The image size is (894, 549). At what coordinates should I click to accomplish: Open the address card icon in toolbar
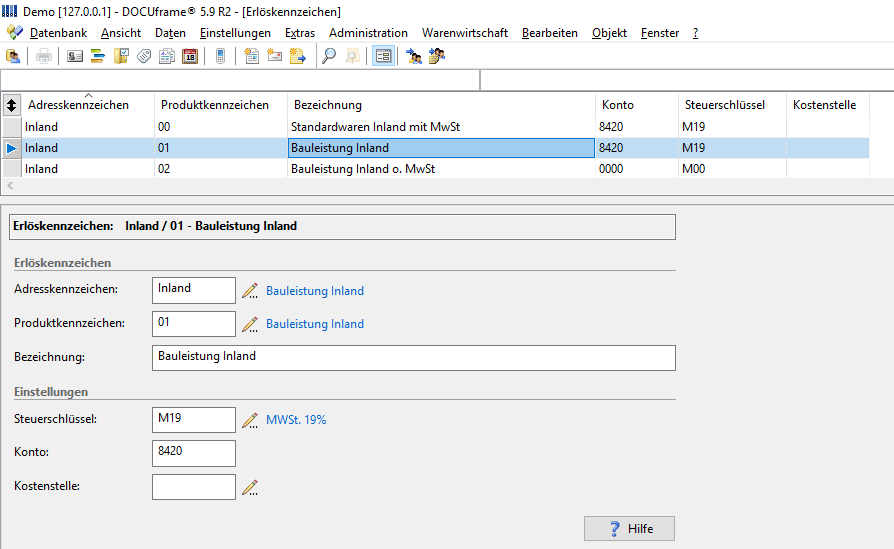point(75,56)
